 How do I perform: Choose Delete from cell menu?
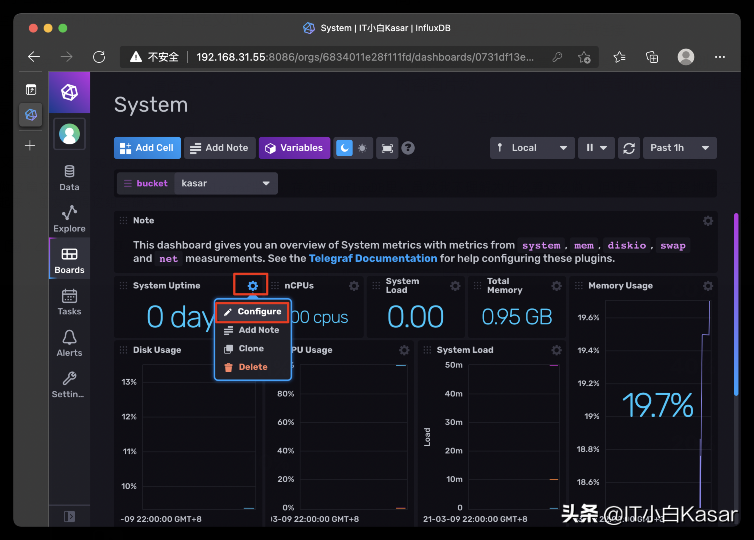point(252,367)
